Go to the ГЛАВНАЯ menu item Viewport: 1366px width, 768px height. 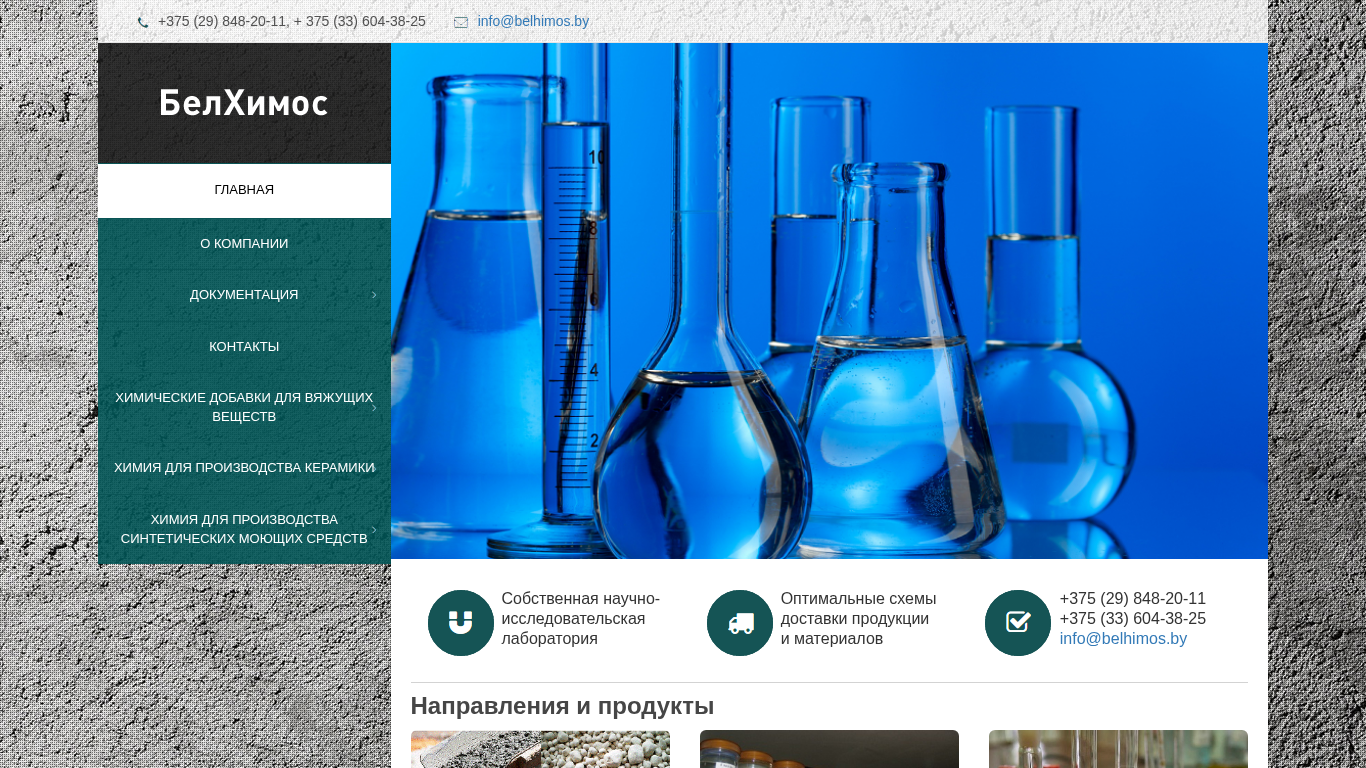pyautogui.click(x=244, y=190)
